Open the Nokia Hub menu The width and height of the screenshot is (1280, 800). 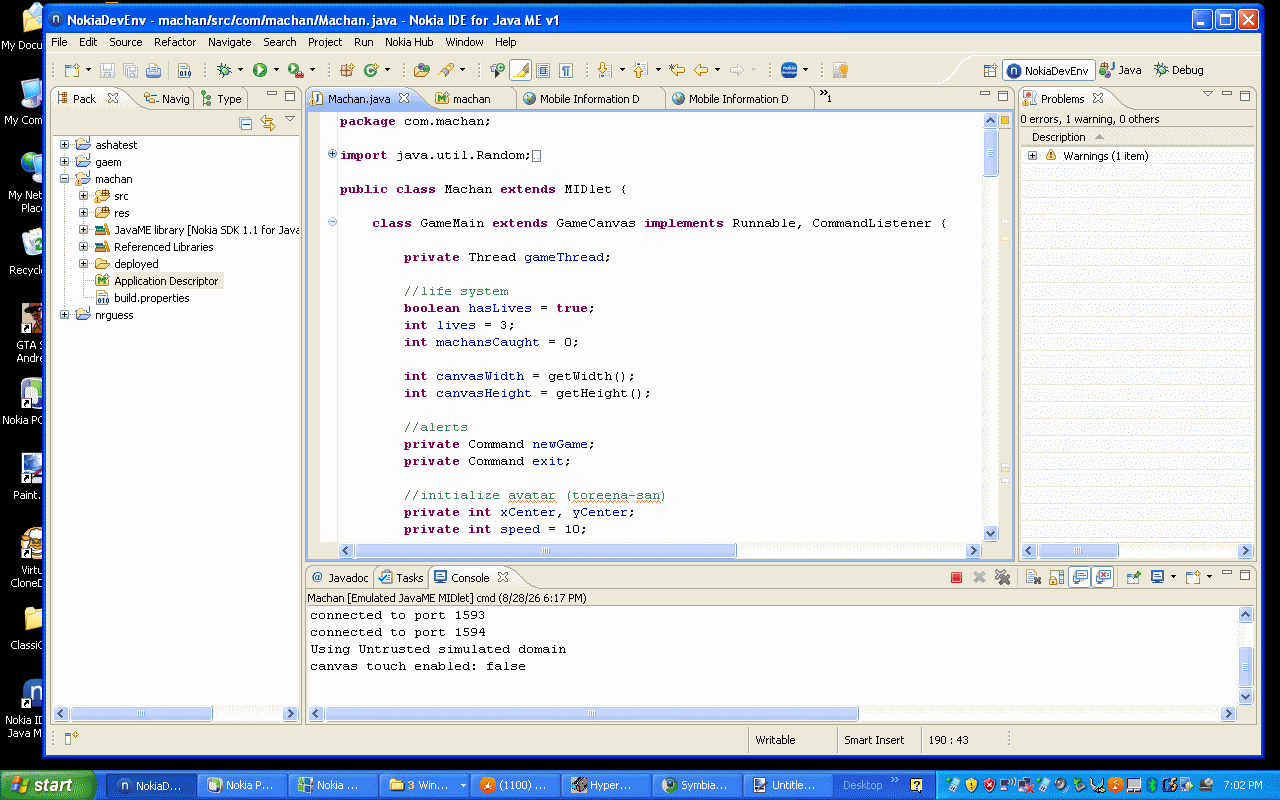409,42
